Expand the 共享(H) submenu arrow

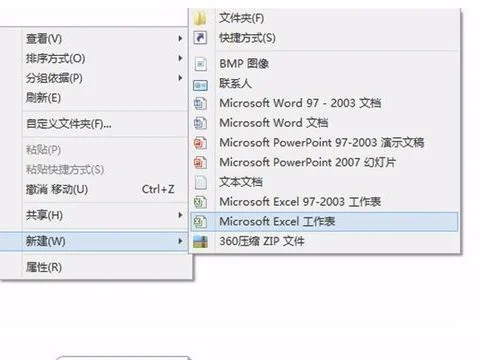click(180, 215)
